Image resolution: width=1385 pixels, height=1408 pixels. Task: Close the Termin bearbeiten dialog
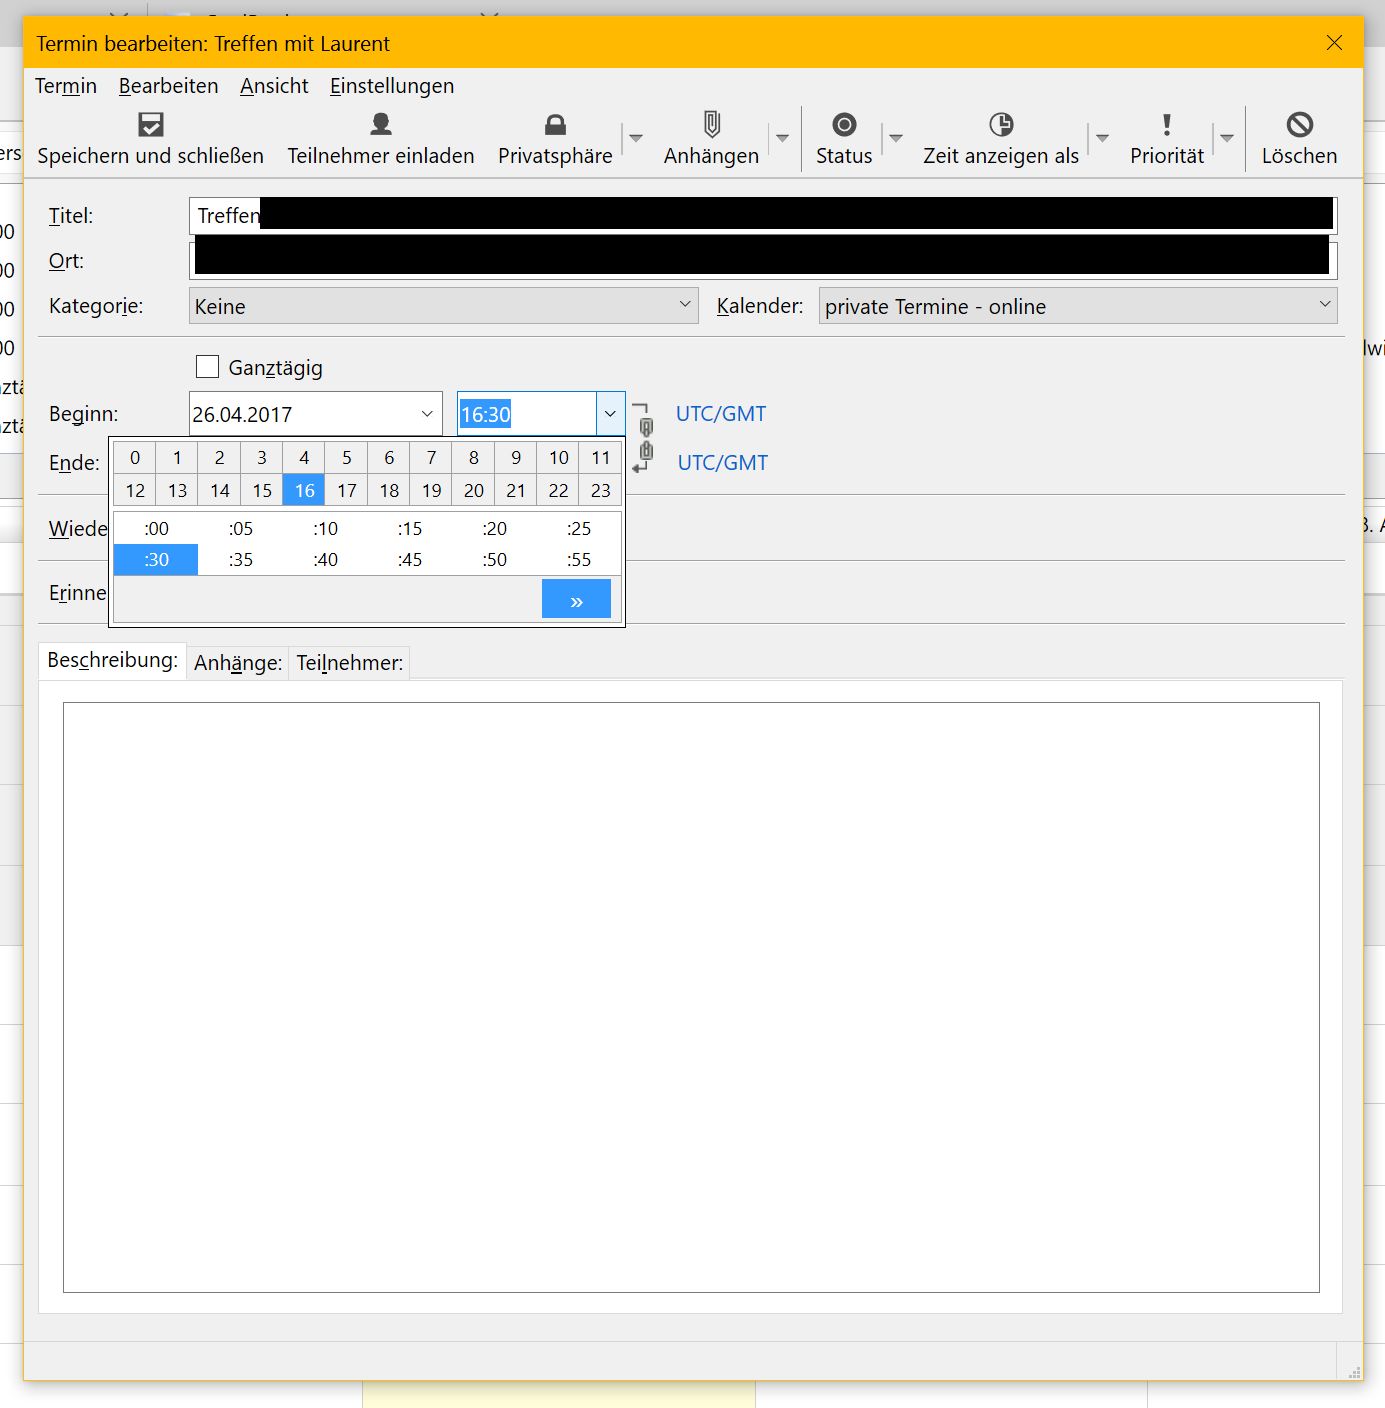coord(1334,42)
